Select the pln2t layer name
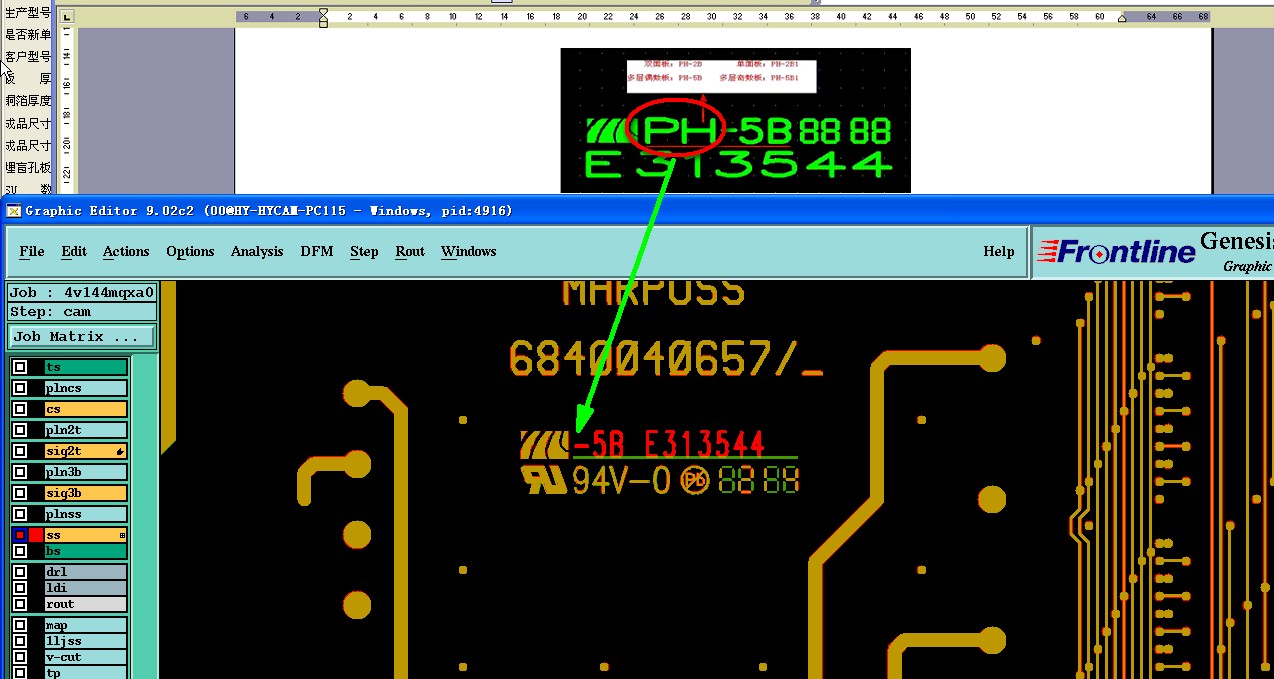Screen dimensions: 1274x679 point(86,430)
